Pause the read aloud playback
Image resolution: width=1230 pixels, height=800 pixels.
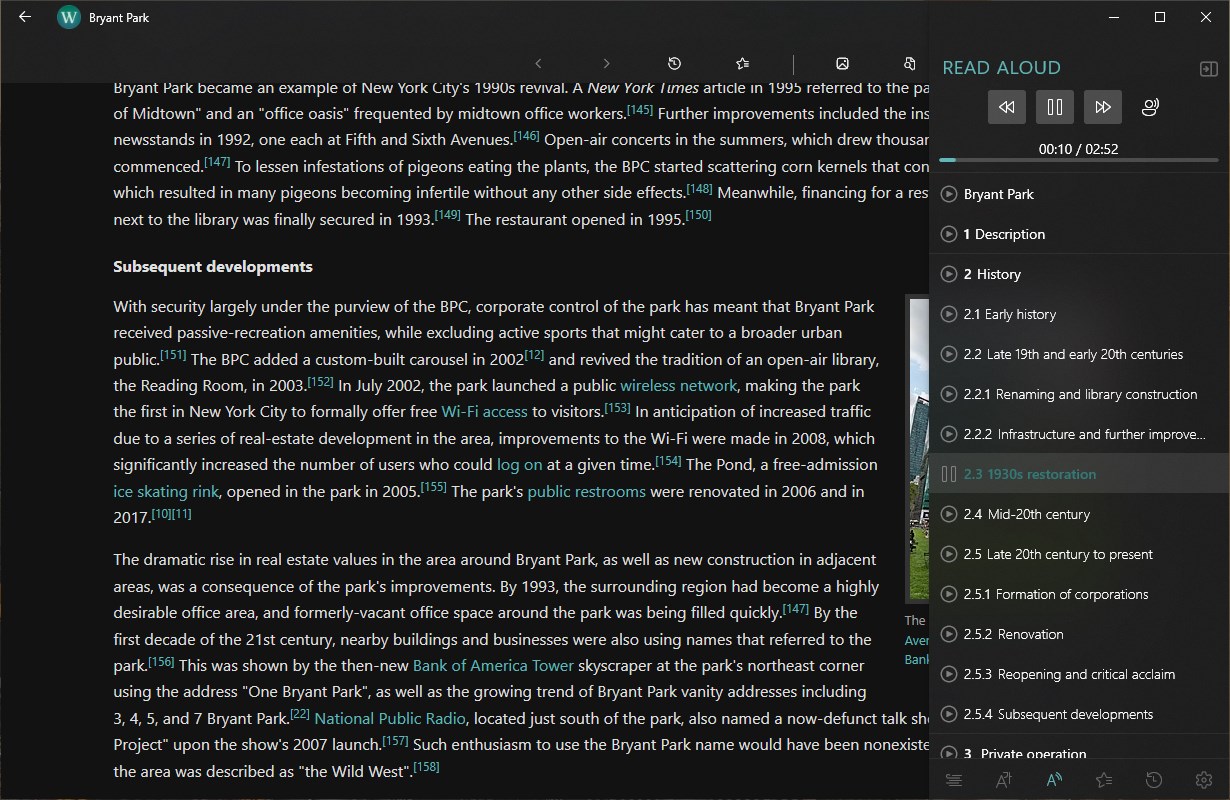(x=1055, y=107)
